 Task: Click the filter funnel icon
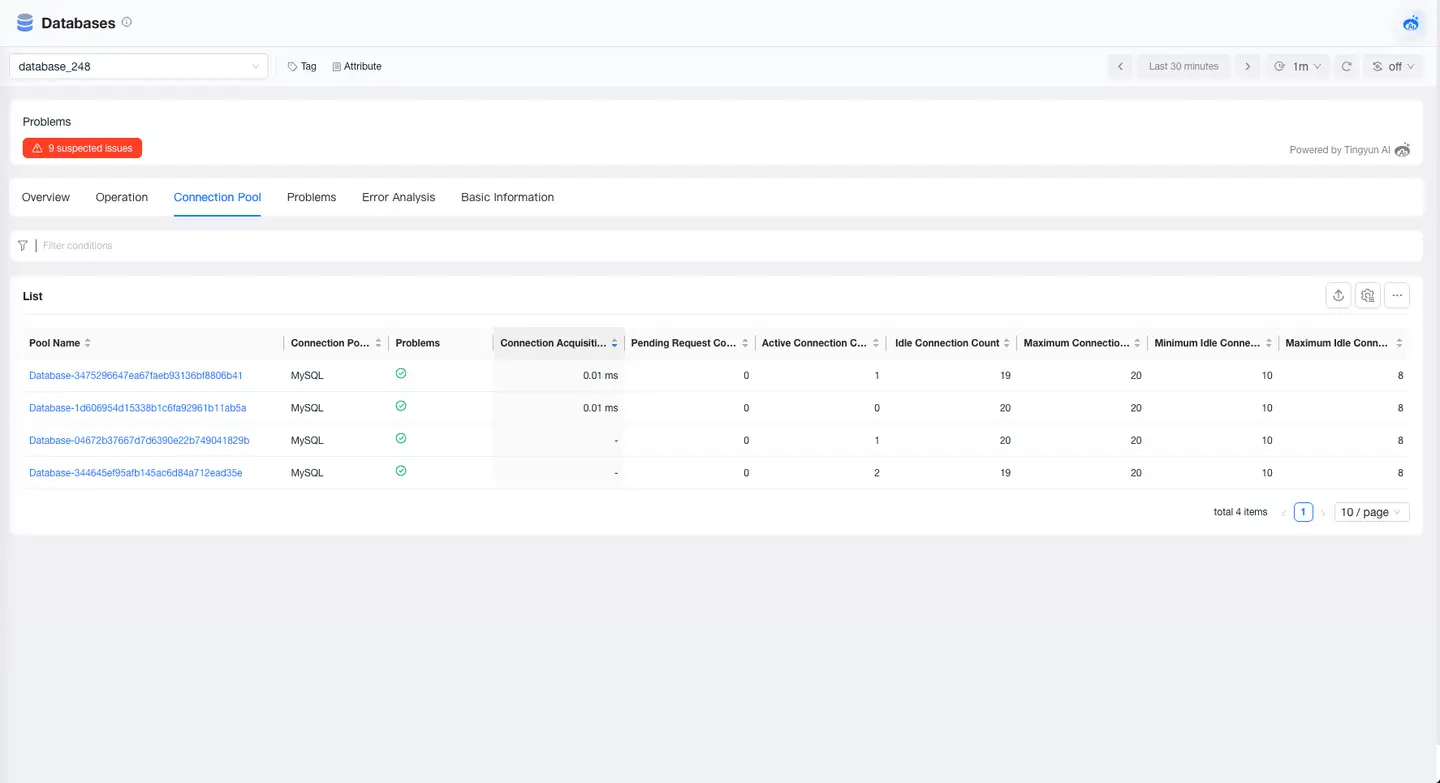tap(22, 245)
